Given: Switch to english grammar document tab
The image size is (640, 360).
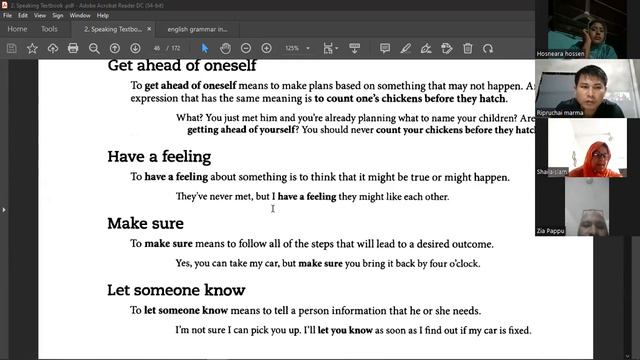Looking at the screenshot, I should [198, 29].
